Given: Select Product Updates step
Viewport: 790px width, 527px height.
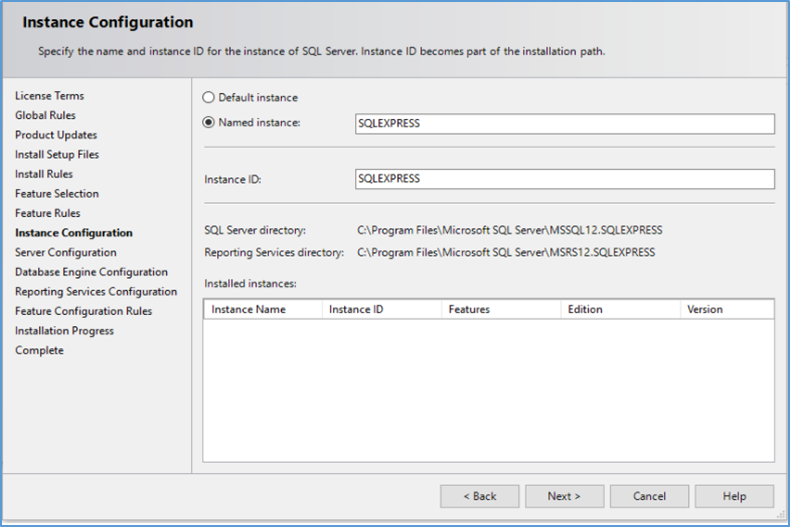Looking at the screenshot, I should tap(56, 135).
